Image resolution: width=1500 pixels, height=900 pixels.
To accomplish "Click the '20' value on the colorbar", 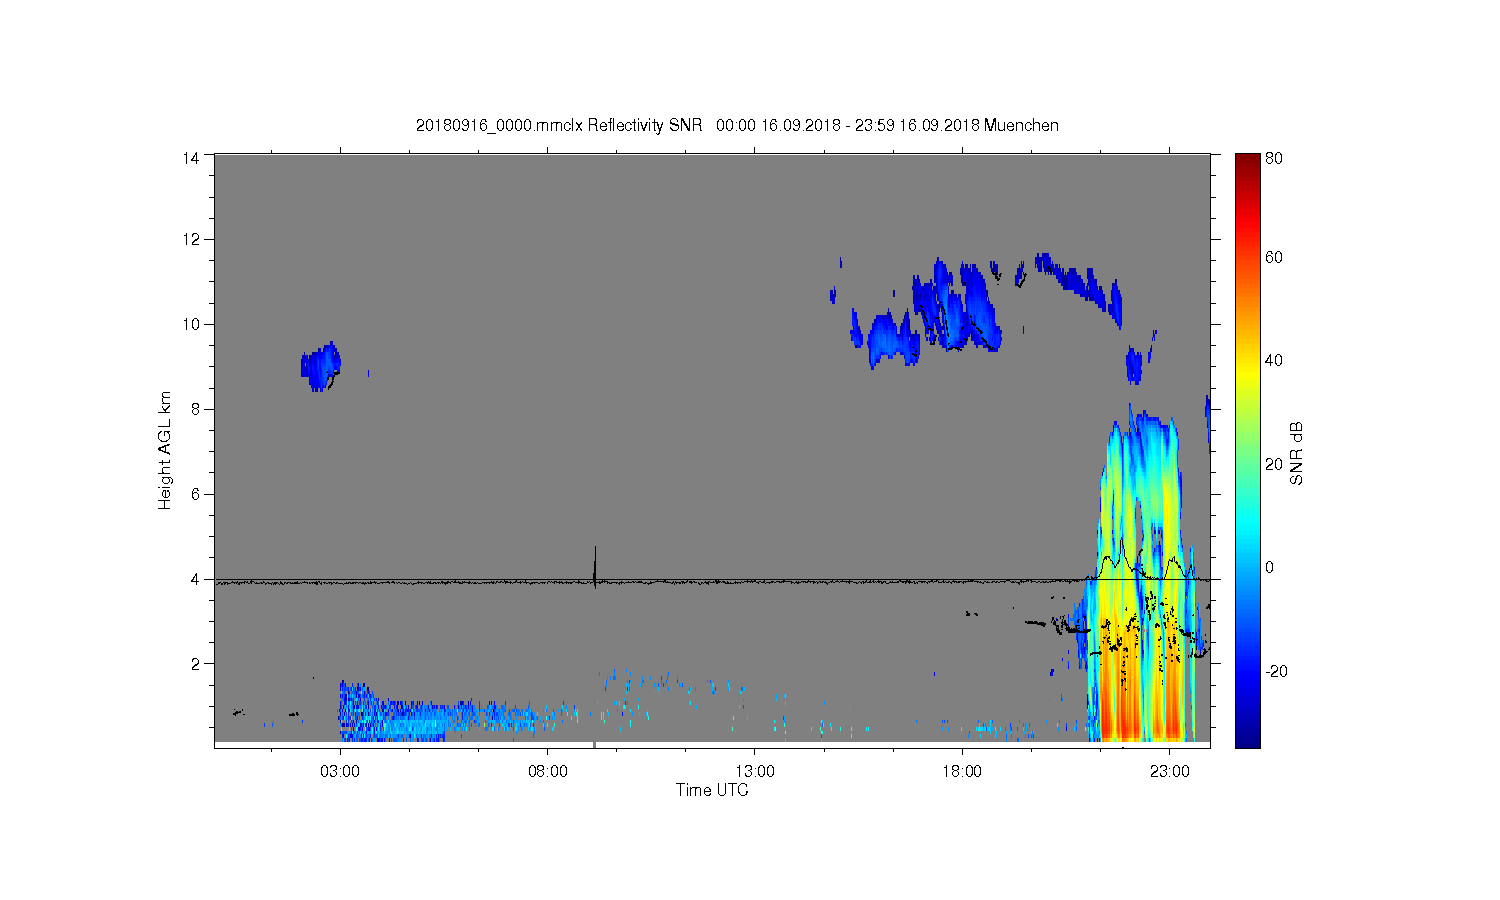I will 1274,464.
